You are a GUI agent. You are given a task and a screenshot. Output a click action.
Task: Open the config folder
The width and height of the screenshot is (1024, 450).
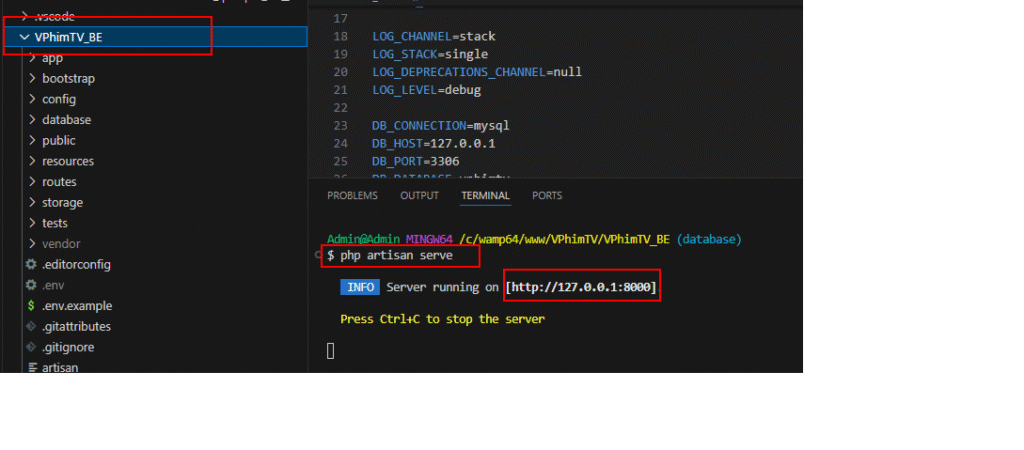(x=59, y=99)
